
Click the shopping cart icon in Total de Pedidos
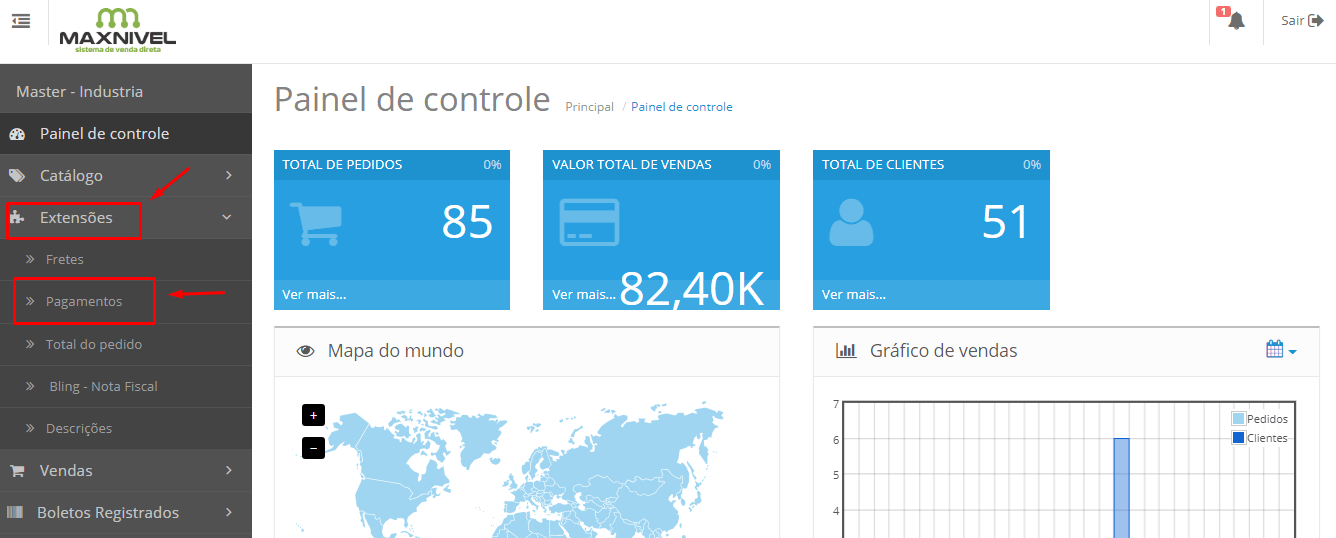pyautogui.click(x=315, y=223)
